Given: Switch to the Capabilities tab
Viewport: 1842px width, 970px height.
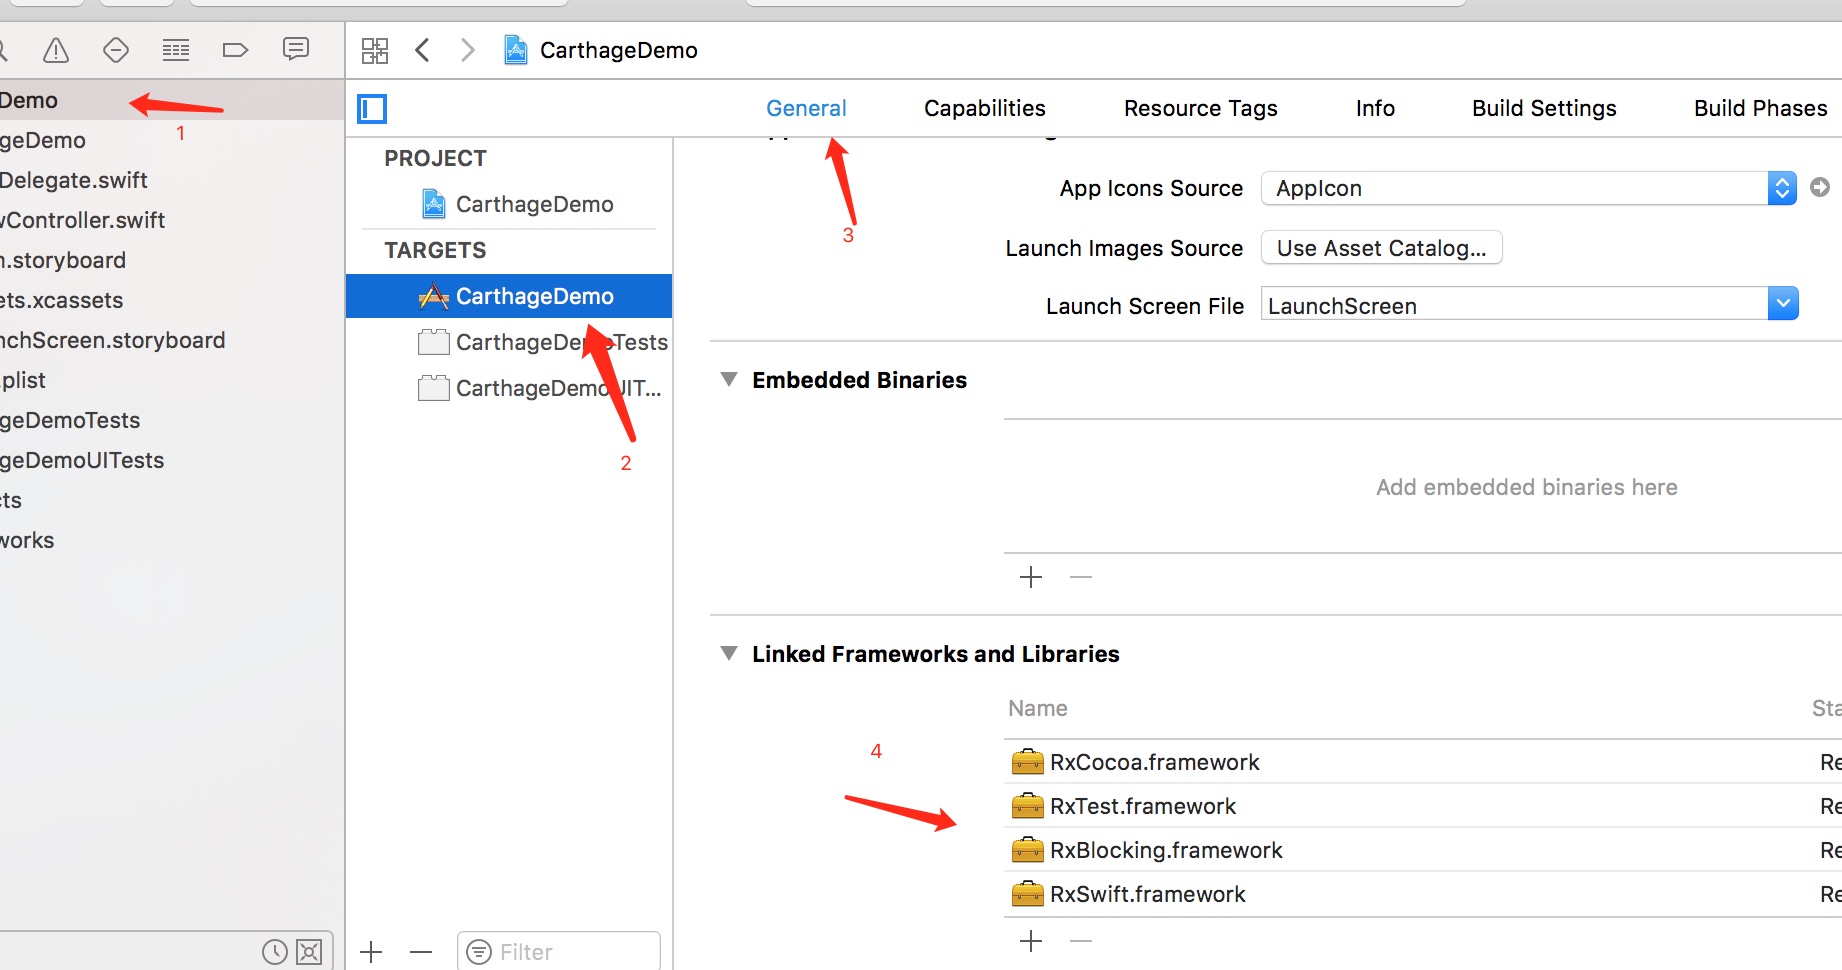Looking at the screenshot, I should (x=985, y=108).
